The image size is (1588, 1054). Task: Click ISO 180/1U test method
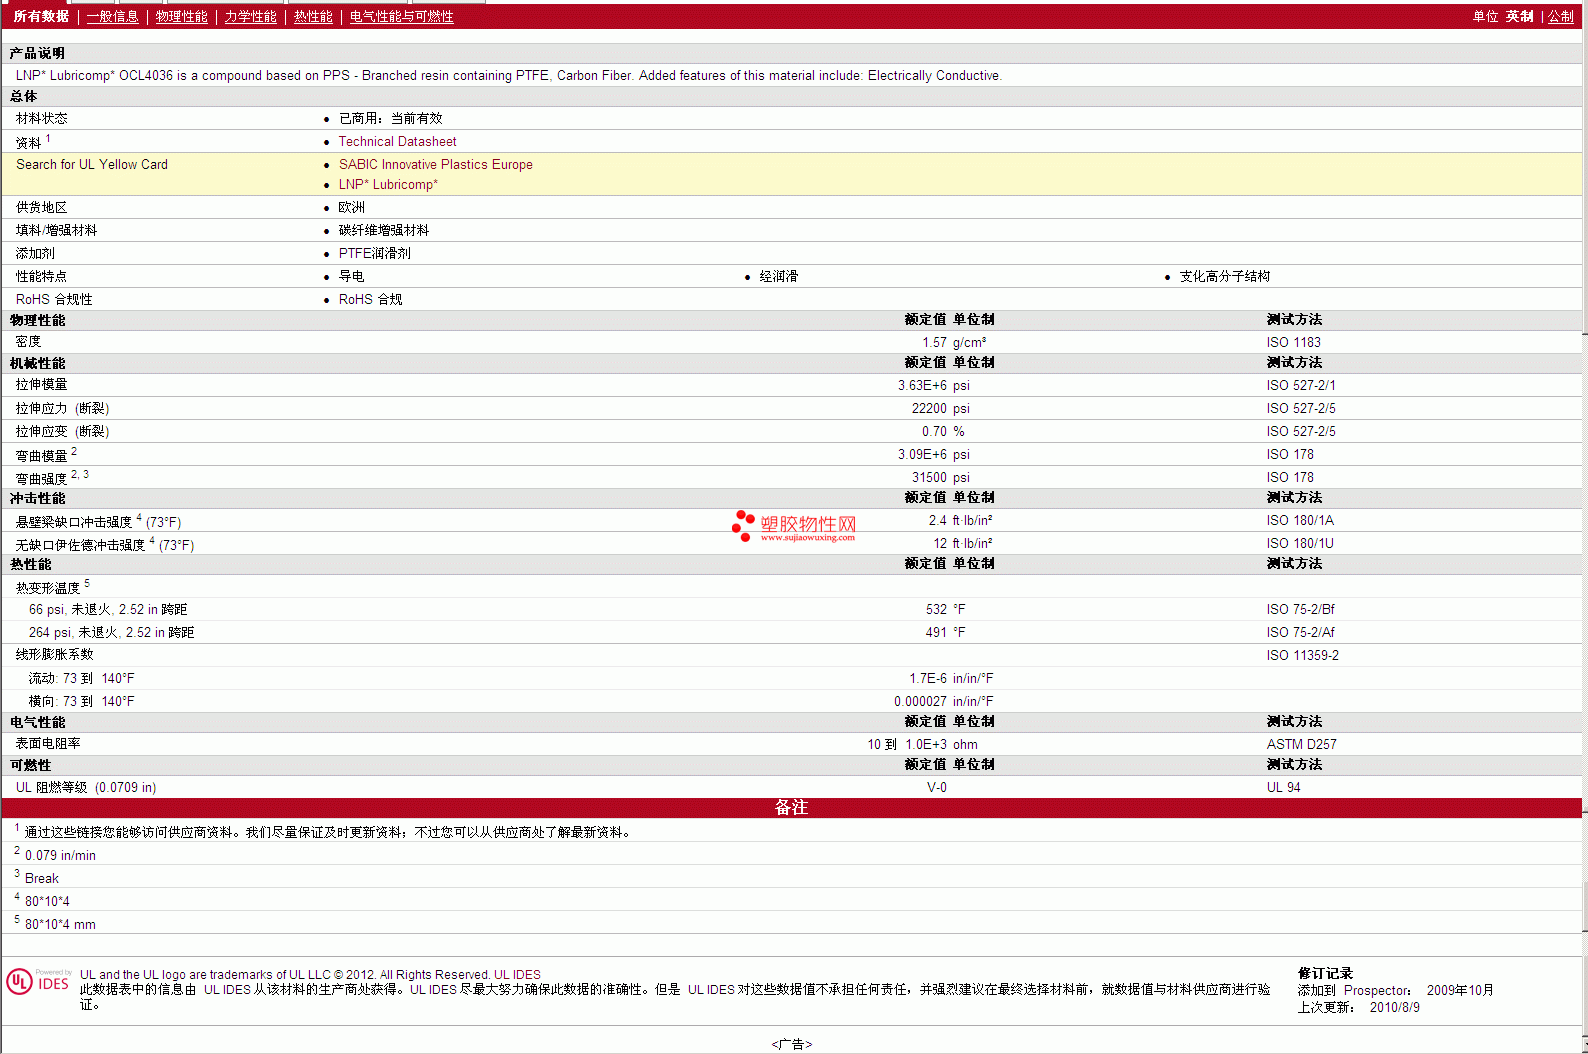tap(1300, 544)
